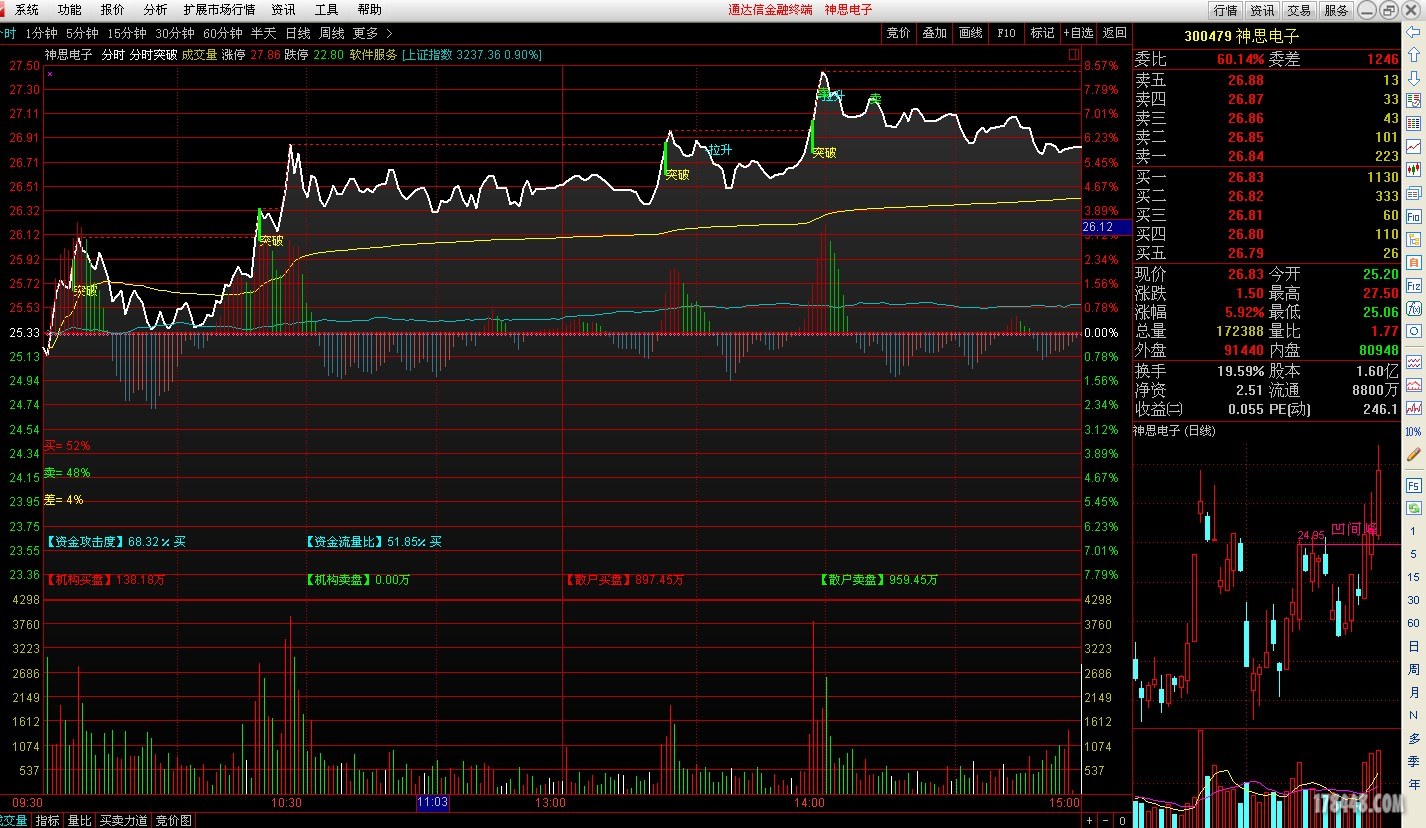1426x828 pixels.
Task: Click the 10% sidebar icon
Action: (x=1413, y=431)
